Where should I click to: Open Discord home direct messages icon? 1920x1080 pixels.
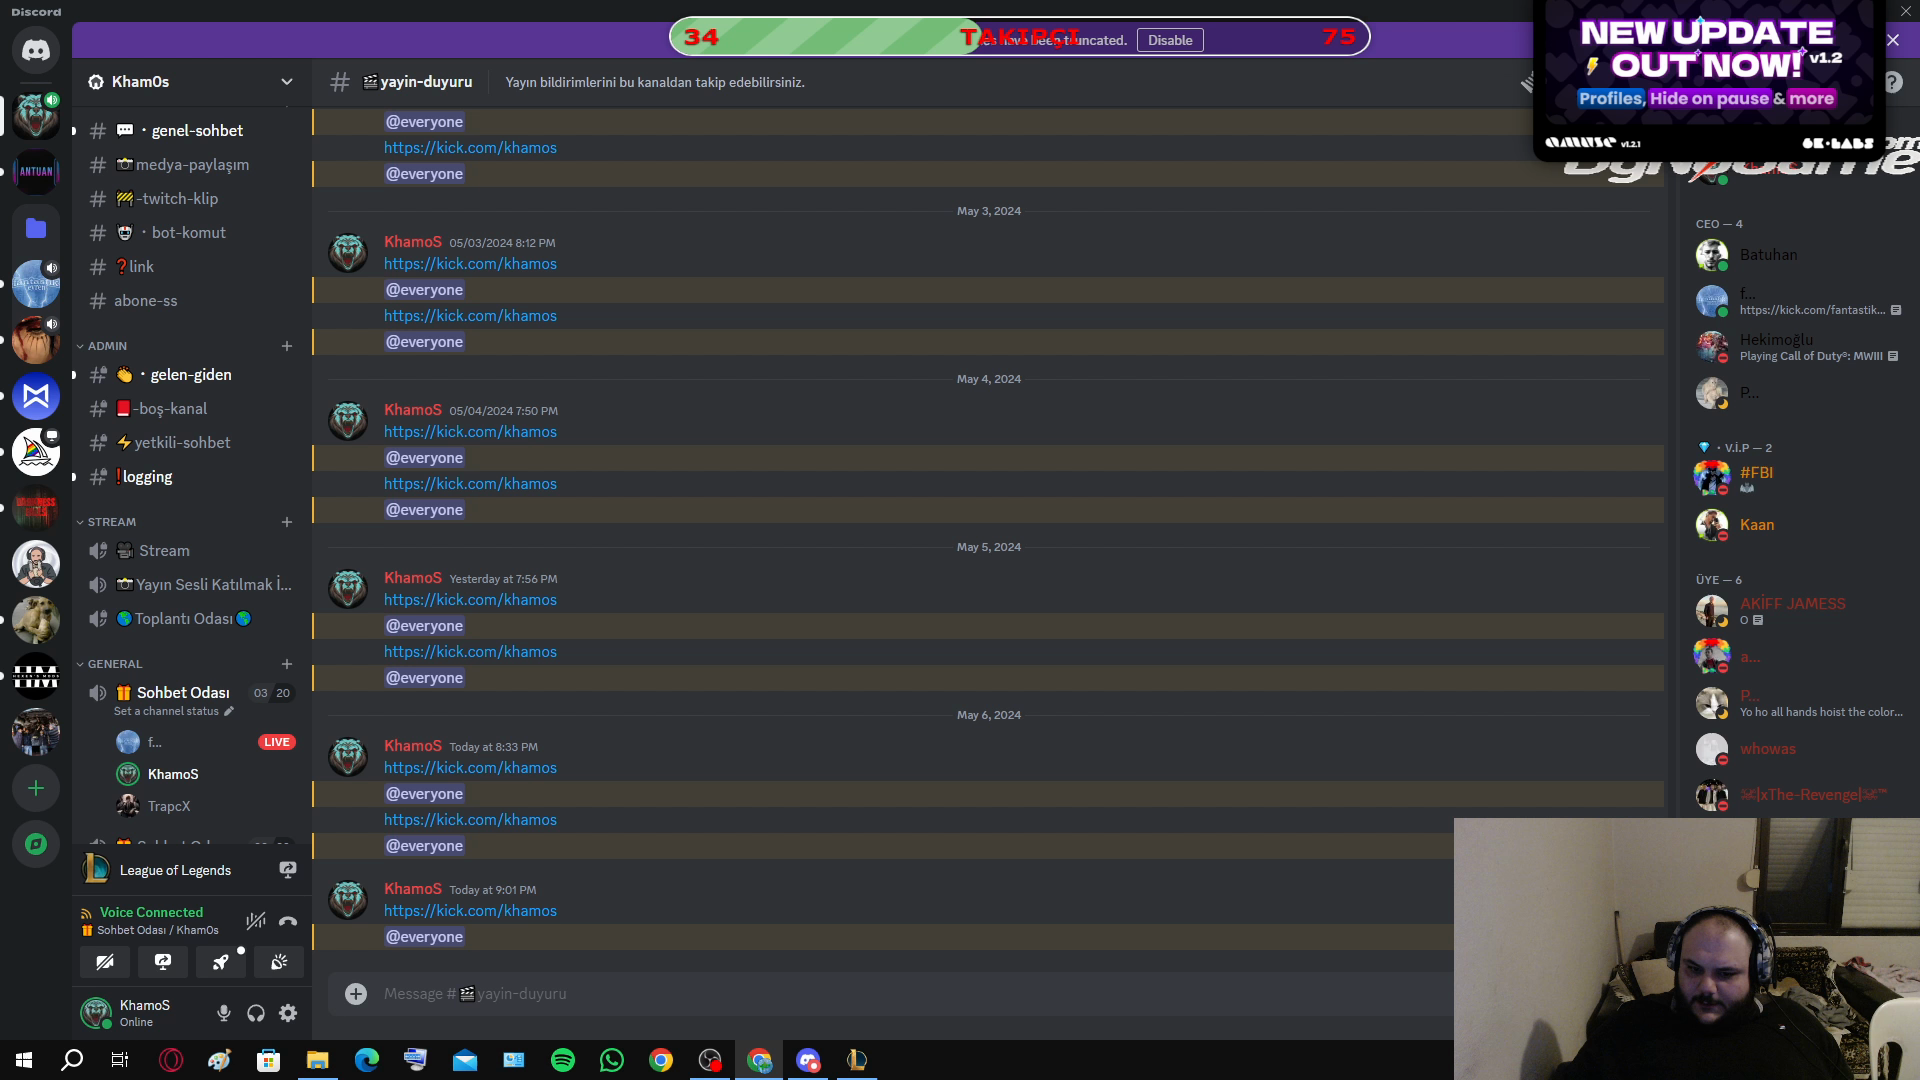click(36, 50)
